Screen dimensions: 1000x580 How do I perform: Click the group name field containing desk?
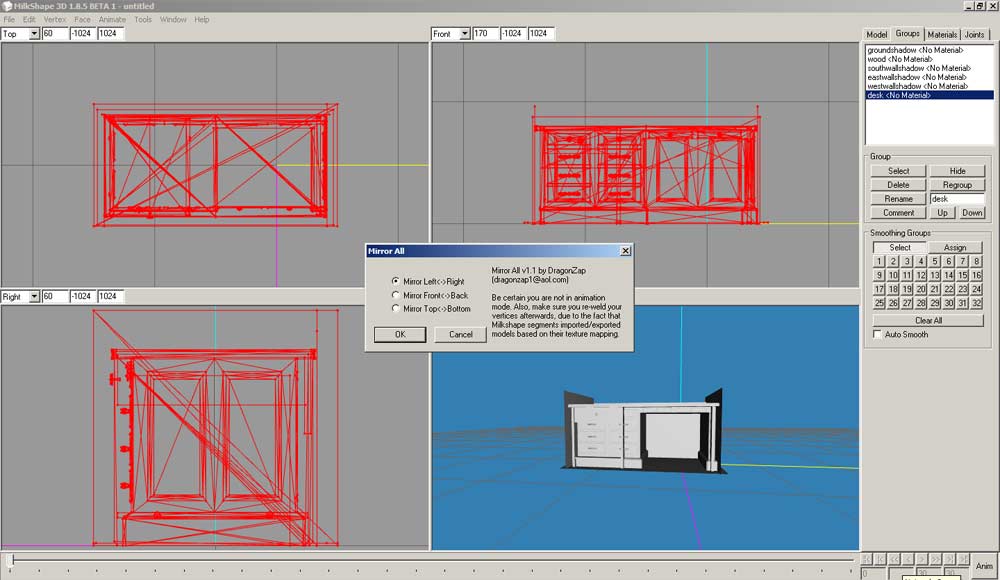pos(957,199)
